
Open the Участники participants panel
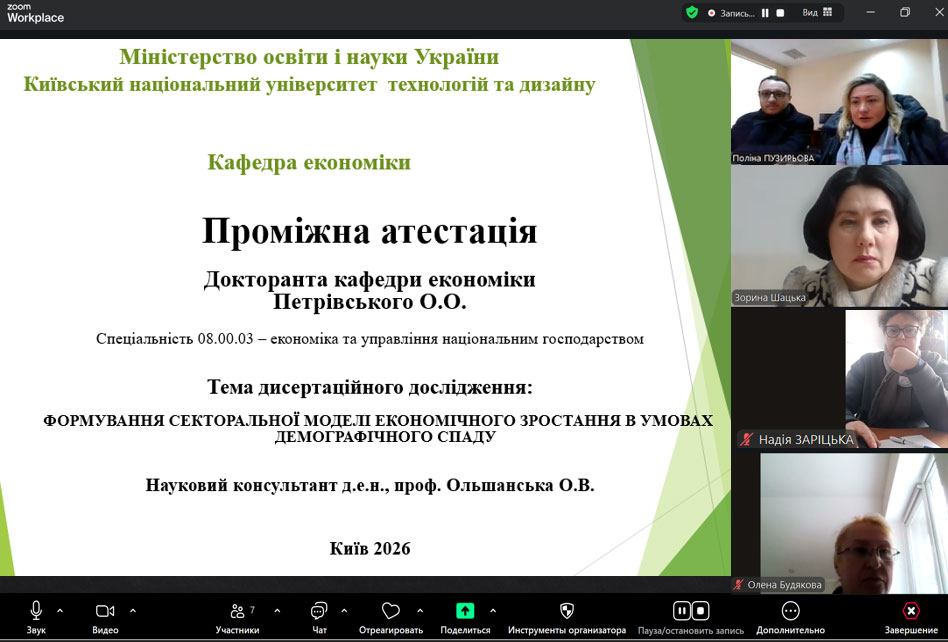click(237, 611)
